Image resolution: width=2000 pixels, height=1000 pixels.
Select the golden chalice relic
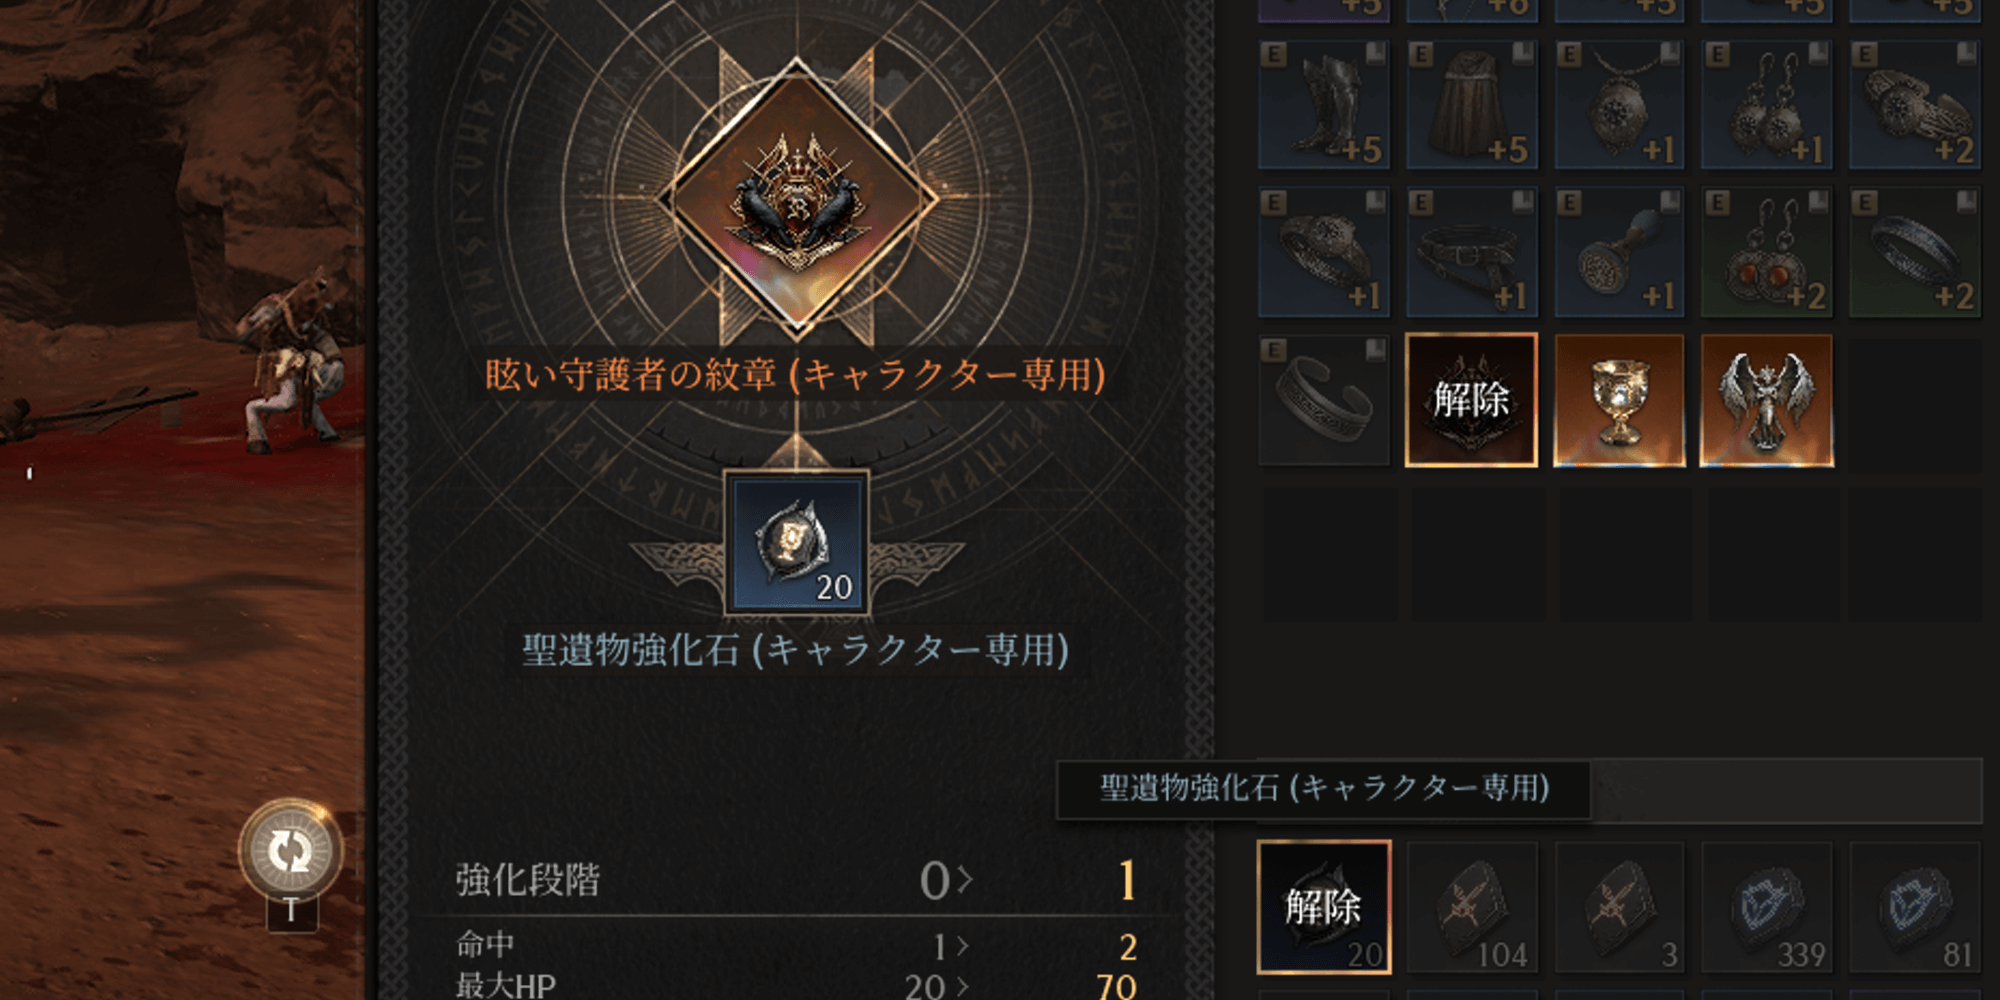click(x=1619, y=401)
